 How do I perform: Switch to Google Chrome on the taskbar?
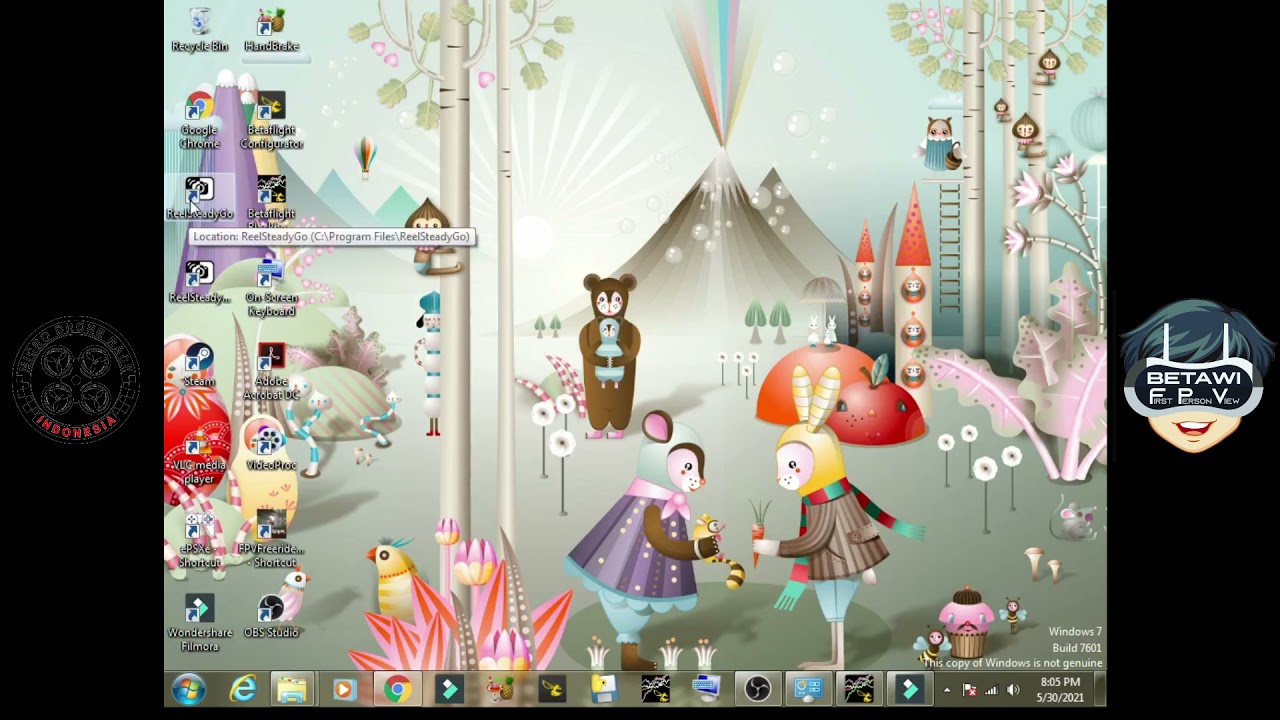(397, 689)
